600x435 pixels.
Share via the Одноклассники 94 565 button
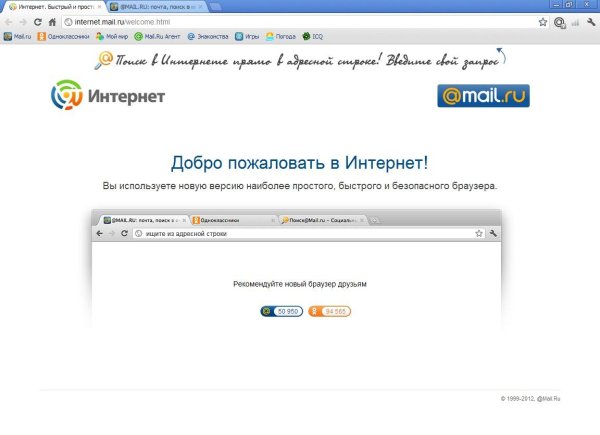pyautogui.click(x=329, y=311)
